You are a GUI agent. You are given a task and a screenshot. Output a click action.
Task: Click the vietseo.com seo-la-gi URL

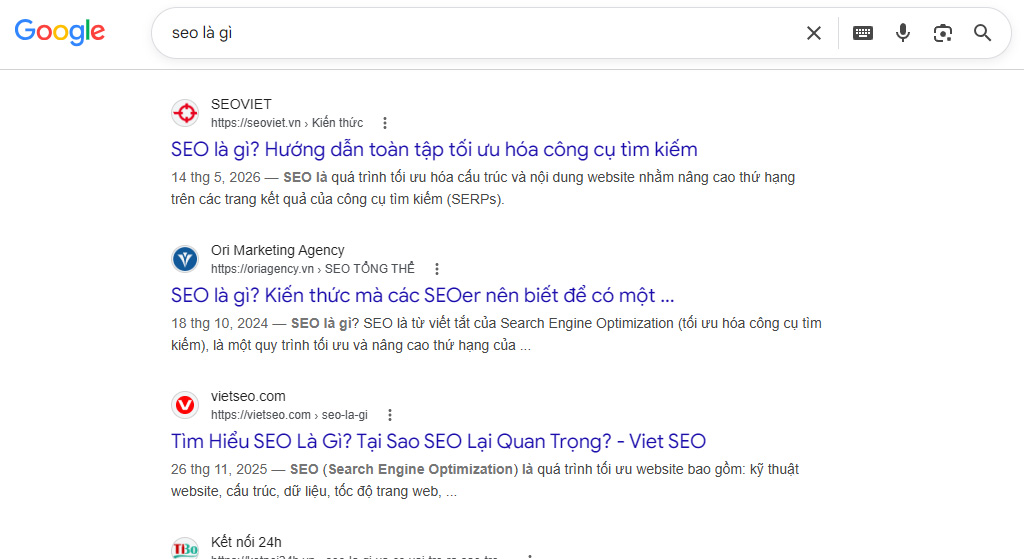coord(289,415)
